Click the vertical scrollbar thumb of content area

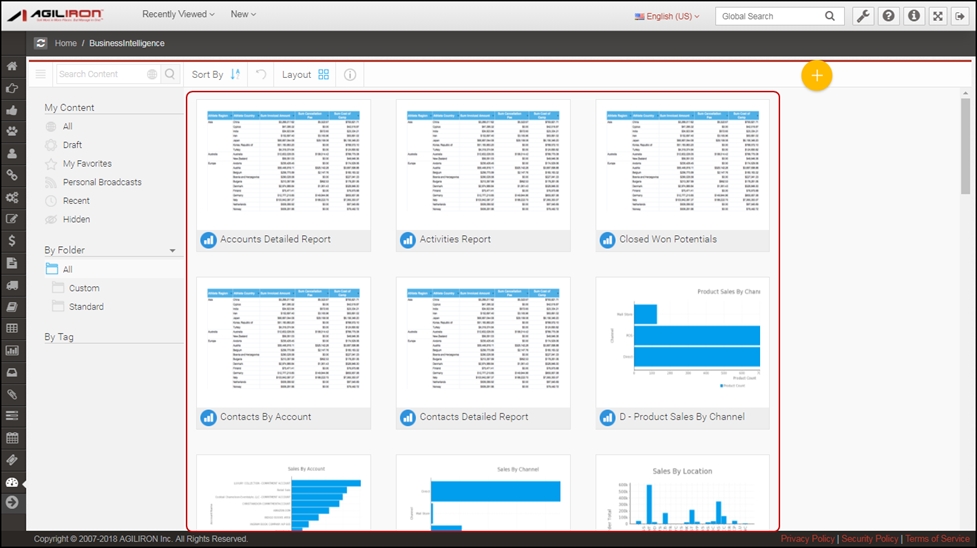pyautogui.click(x=965, y=147)
